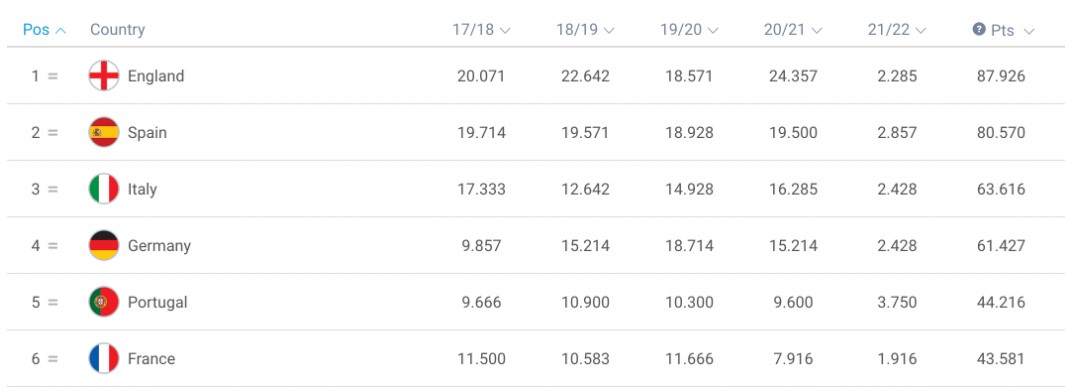The height and width of the screenshot is (389, 1065).
Task: Click the France flag icon
Action: point(104,358)
